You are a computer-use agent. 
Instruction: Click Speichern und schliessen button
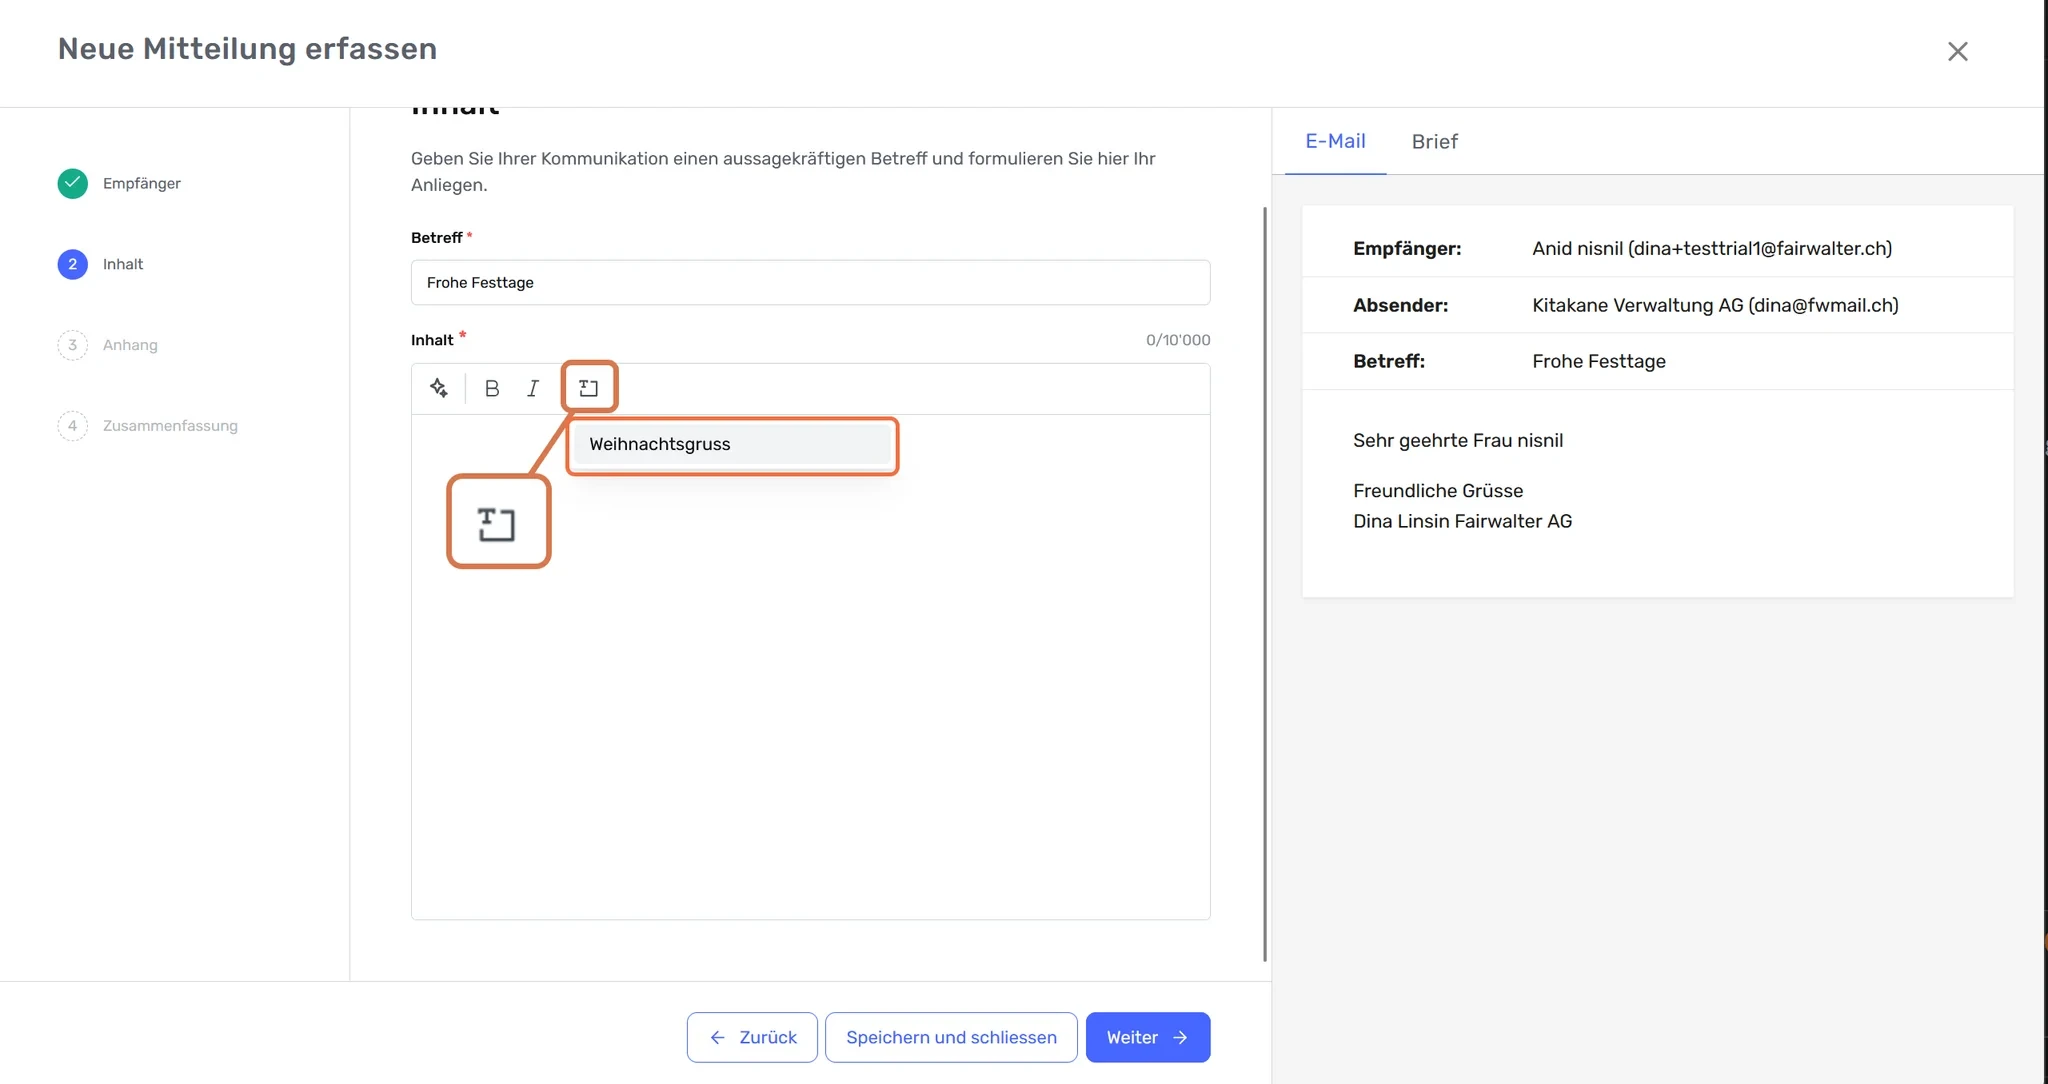point(951,1037)
